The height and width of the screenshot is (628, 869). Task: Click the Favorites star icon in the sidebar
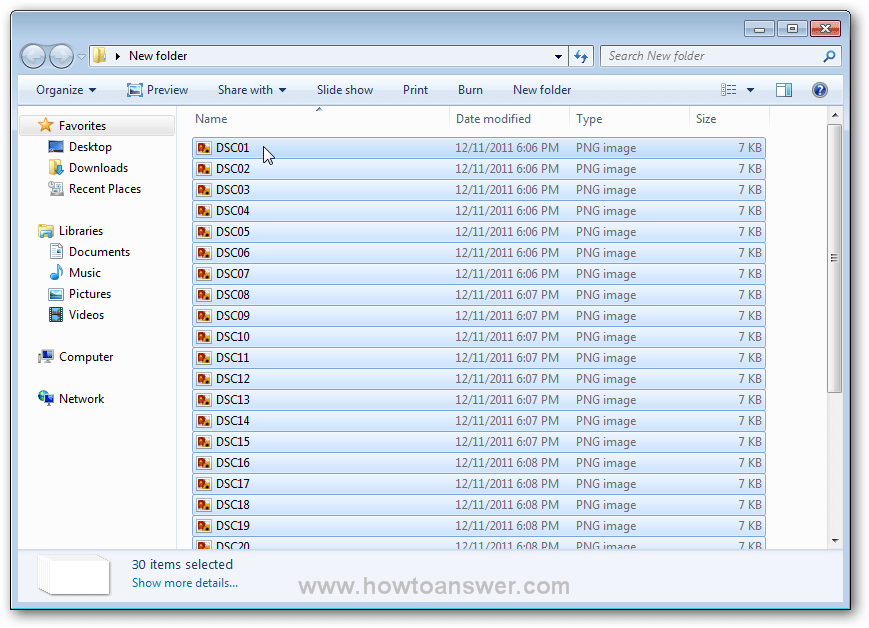(x=45, y=125)
